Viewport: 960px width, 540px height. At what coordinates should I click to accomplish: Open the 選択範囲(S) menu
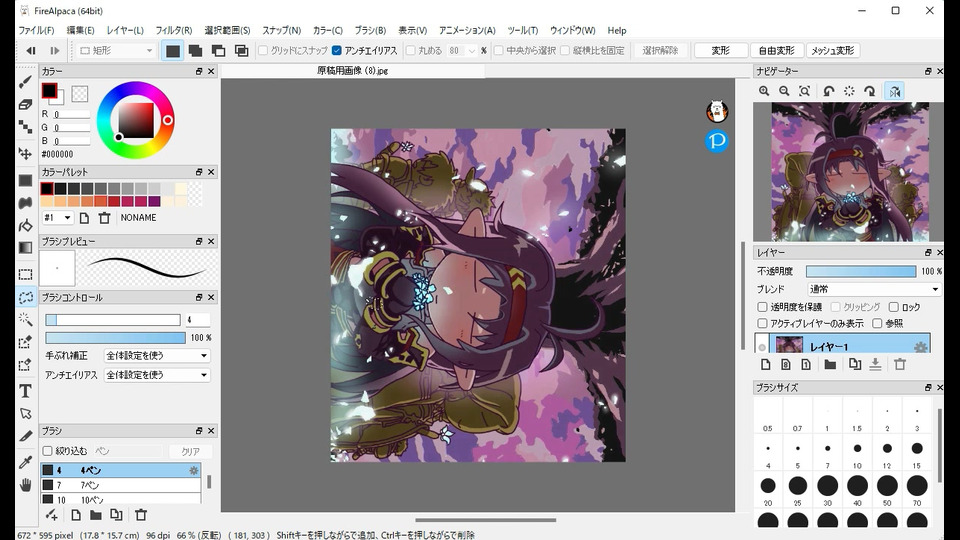227,30
